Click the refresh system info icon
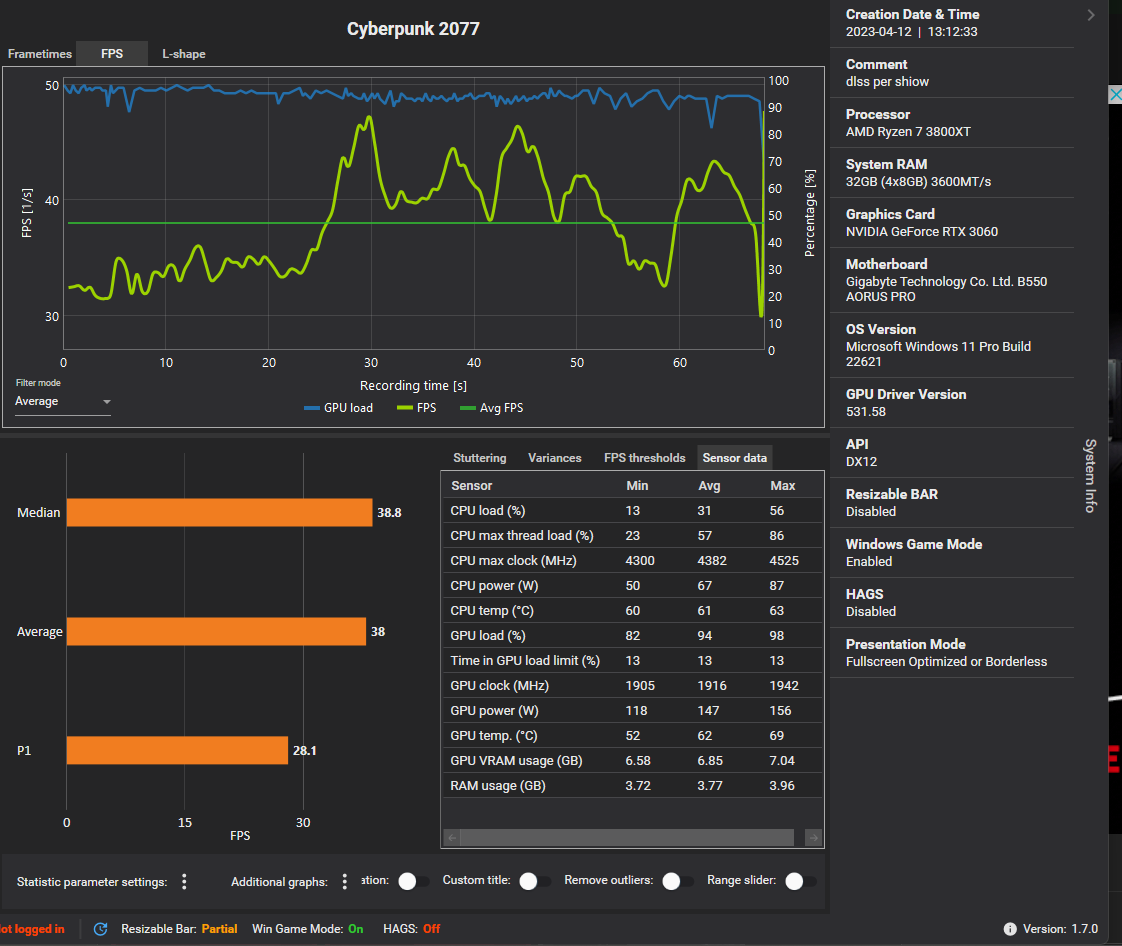The width and height of the screenshot is (1122, 946). point(101,929)
